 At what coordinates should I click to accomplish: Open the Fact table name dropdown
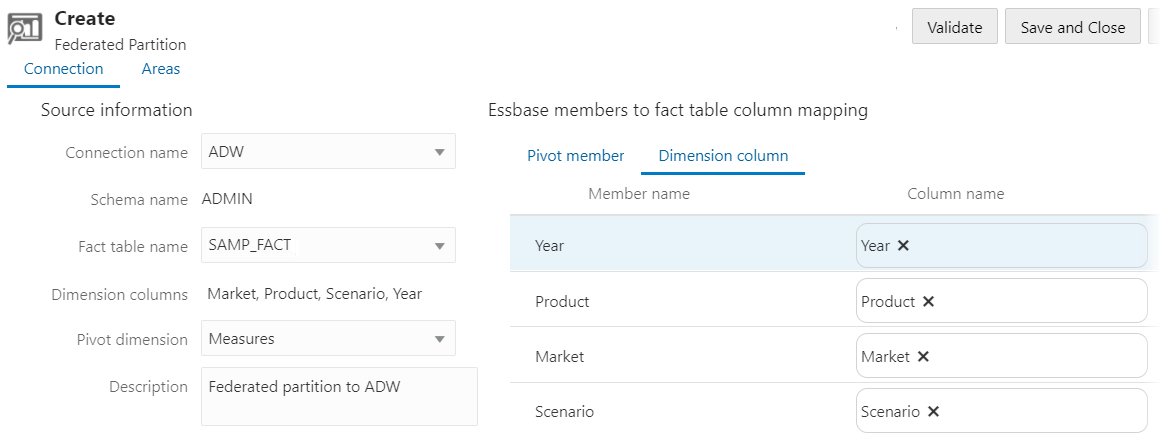[x=328, y=245]
